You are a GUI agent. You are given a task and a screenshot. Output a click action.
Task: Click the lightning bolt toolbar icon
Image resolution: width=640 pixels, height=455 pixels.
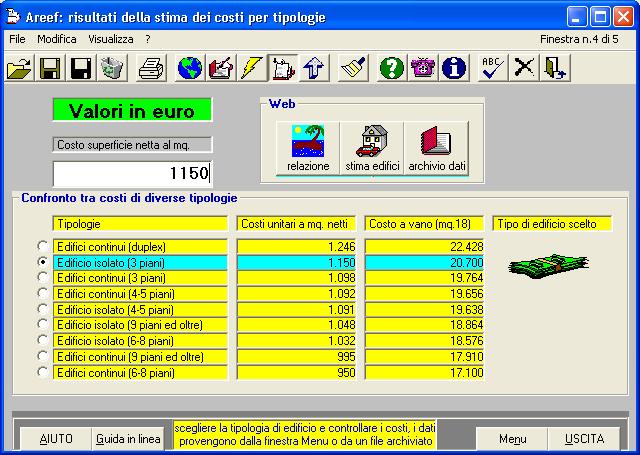pos(252,68)
